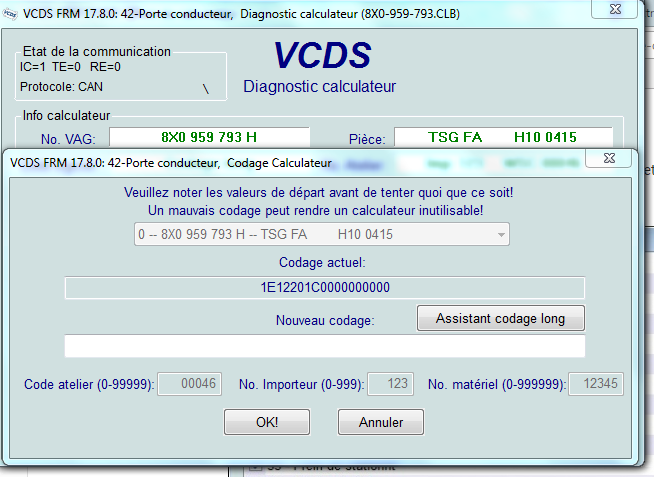Click the Etat de la communication label

pos(97,52)
